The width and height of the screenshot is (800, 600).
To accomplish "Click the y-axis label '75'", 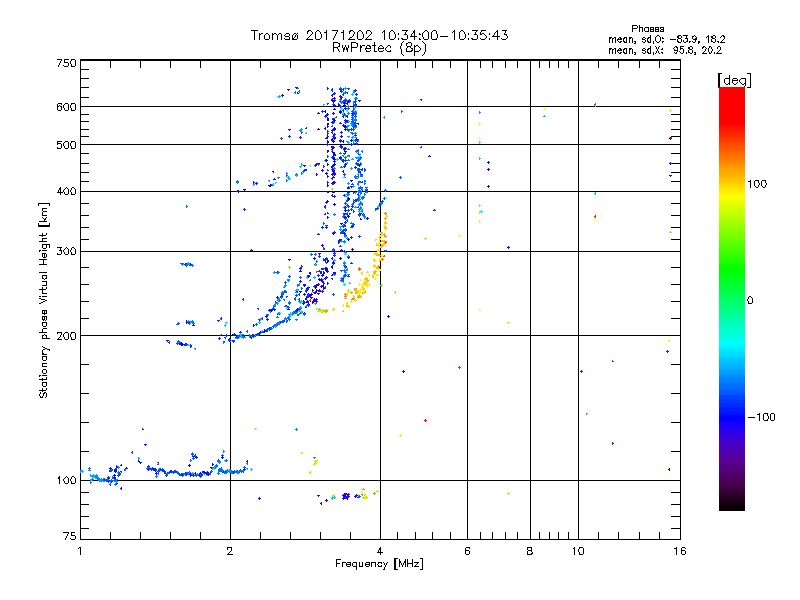I will point(70,536).
